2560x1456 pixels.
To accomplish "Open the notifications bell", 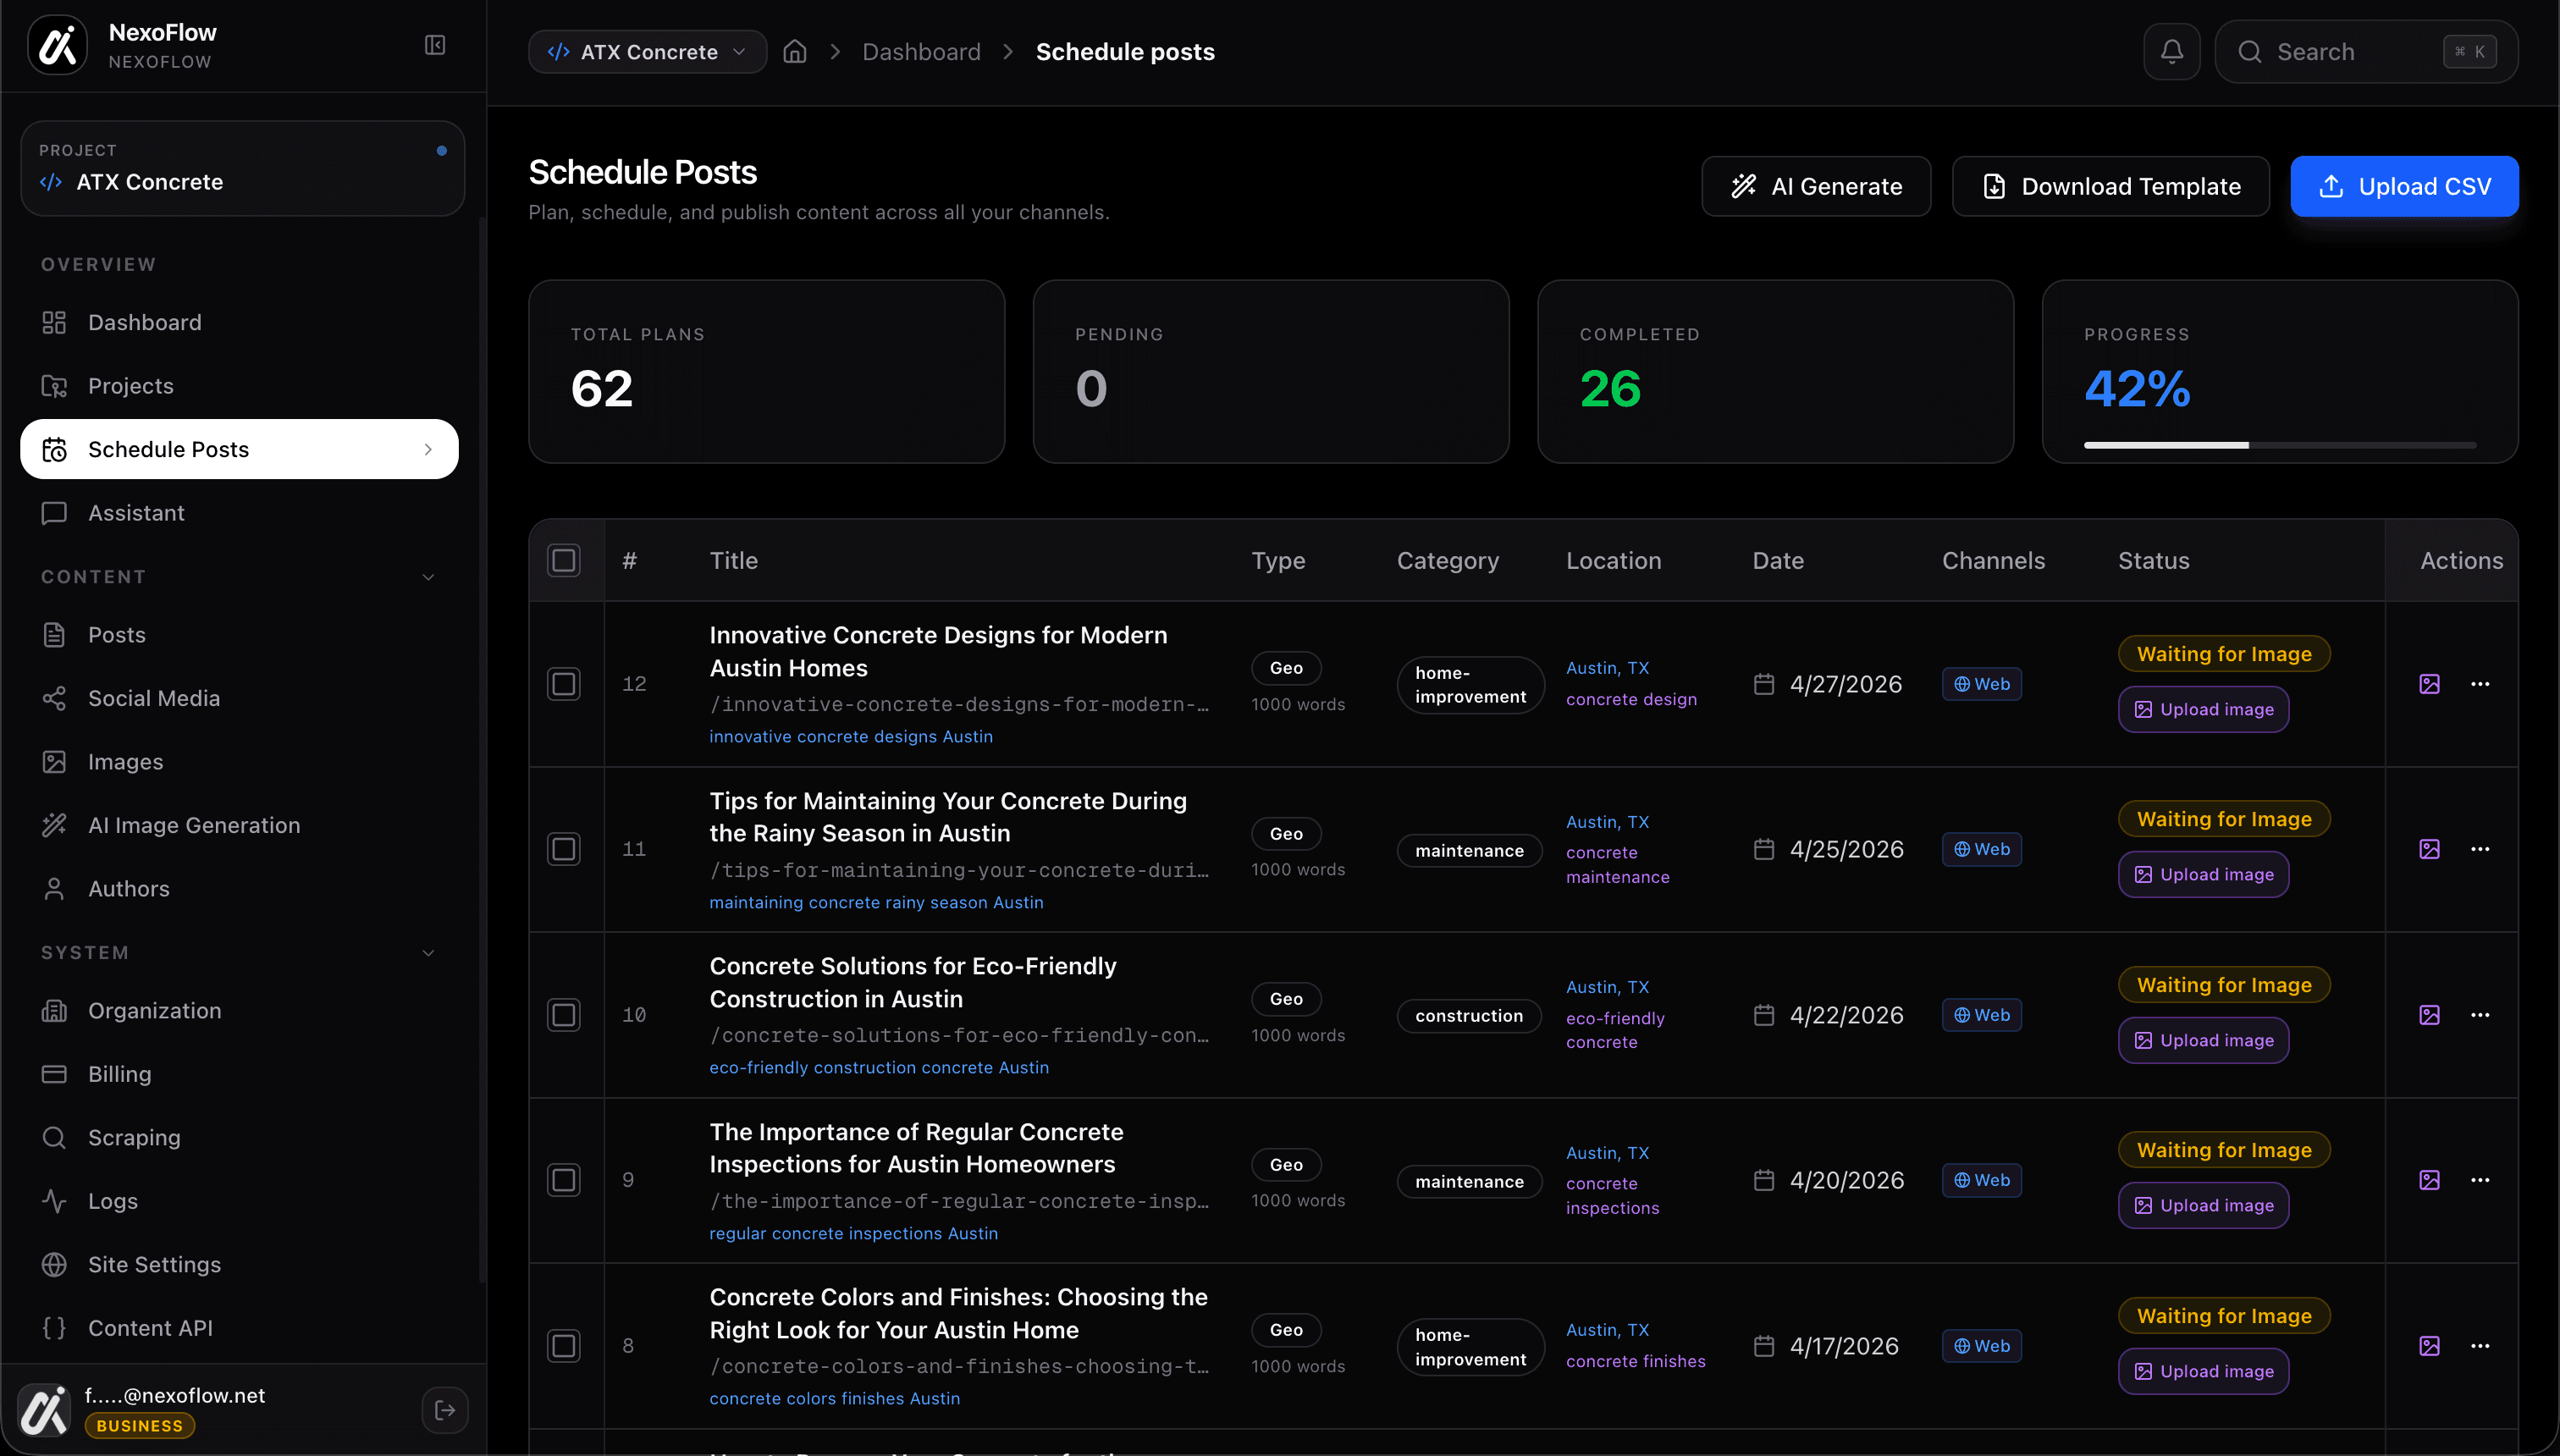I will coord(2170,51).
